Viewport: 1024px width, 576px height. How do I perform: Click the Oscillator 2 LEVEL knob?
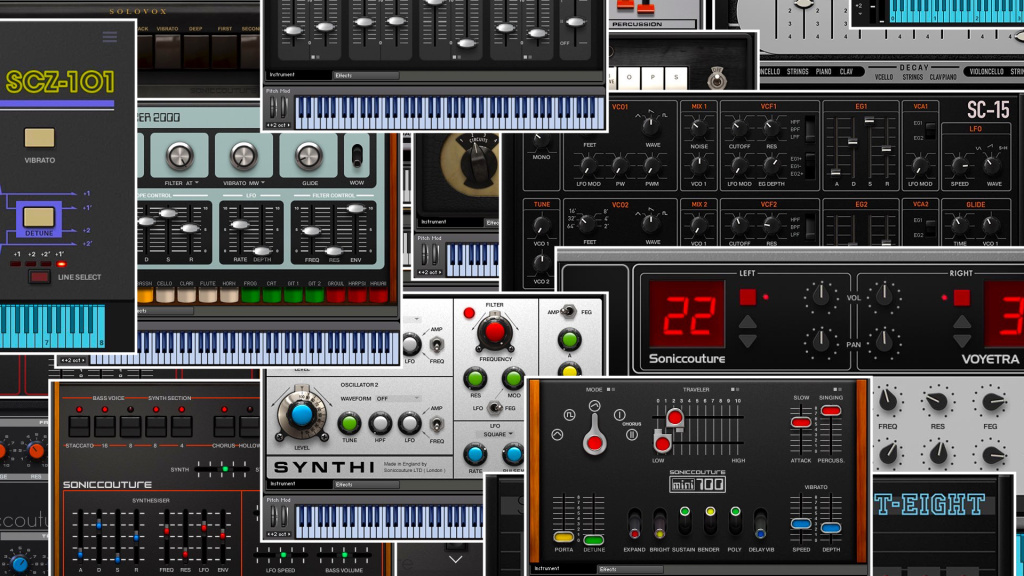[x=301, y=415]
